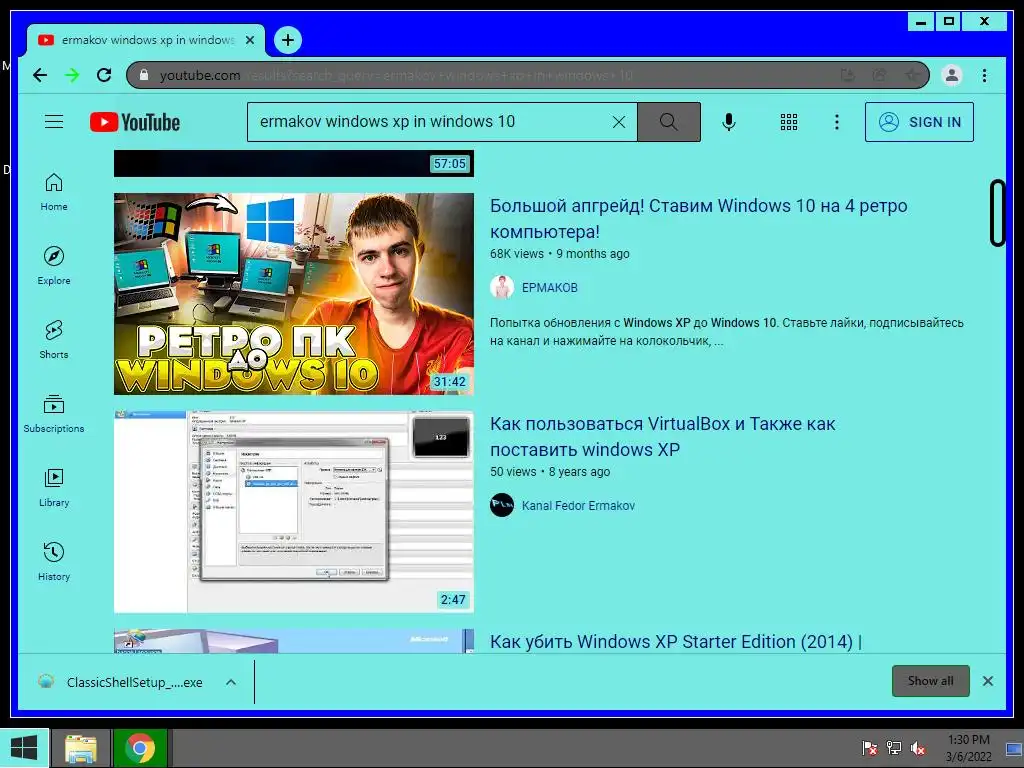1024x768 pixels.
Task: Start voice search with microphone icon
Action: 729,122
